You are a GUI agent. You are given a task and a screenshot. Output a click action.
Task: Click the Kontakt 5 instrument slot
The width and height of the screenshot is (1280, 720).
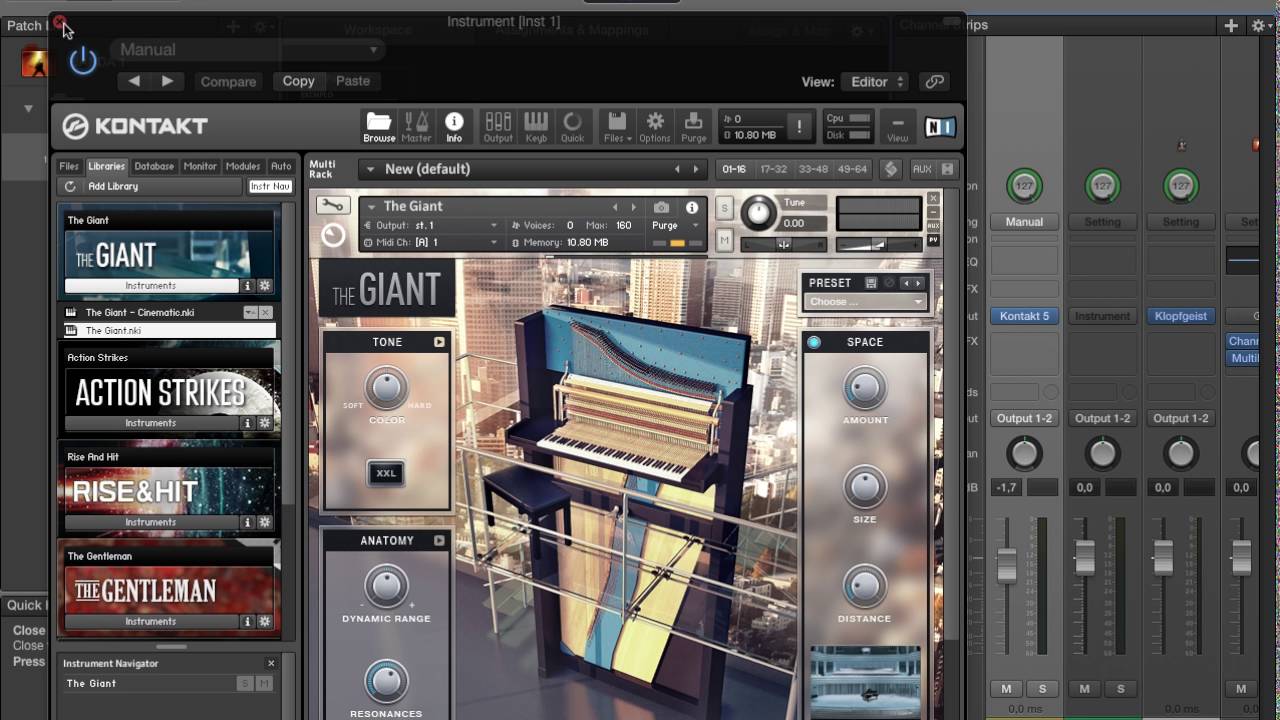pos(1024,316)
